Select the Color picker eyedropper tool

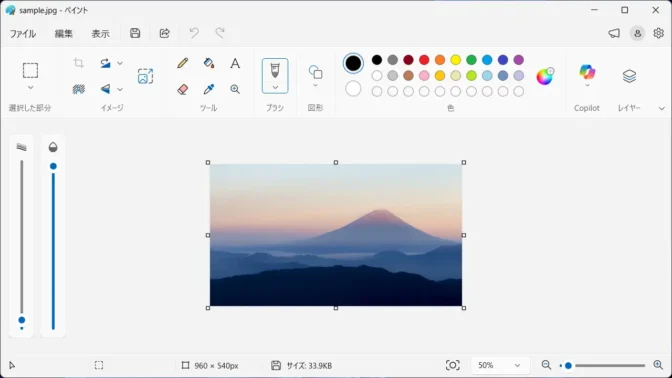pos(209,89)
